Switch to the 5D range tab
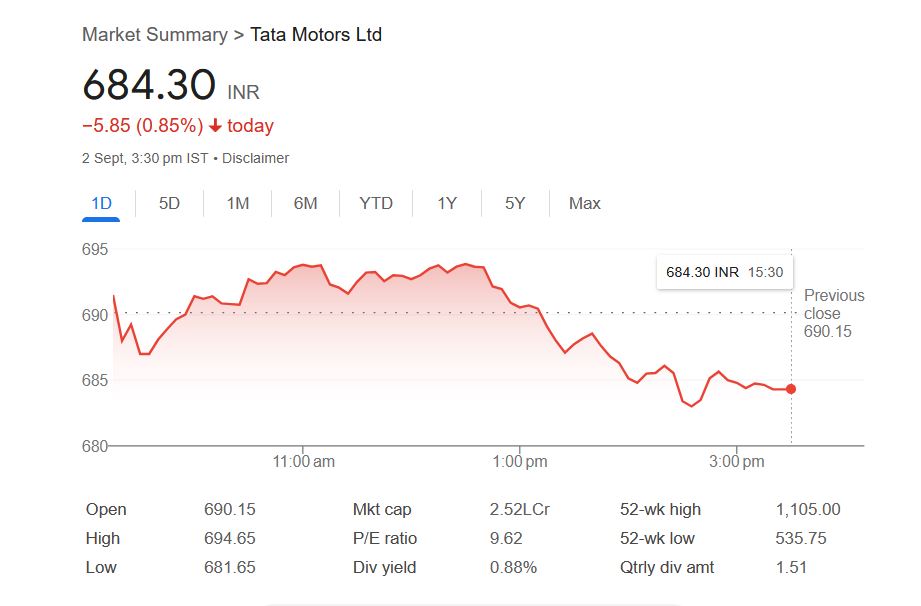 pyautogui.click(x=169, y=203)
